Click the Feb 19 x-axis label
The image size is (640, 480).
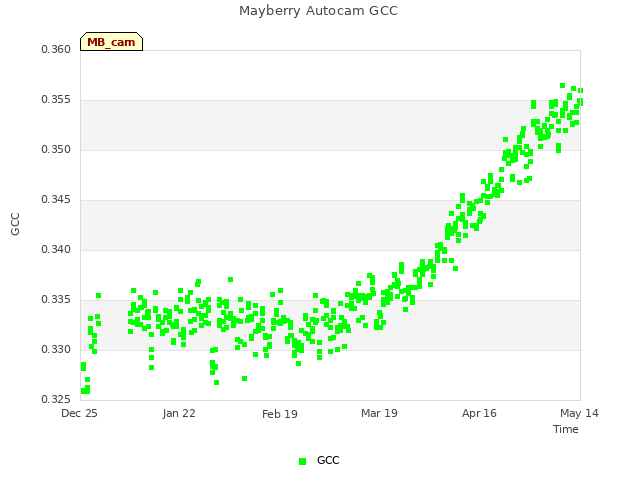(280, 414)
